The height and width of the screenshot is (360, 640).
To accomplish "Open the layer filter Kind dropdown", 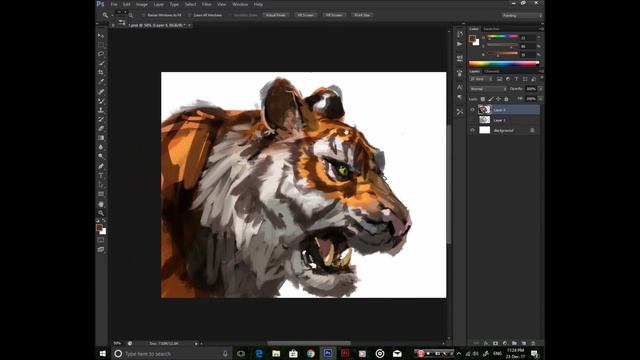I will pyautogui.click(x=481, y=79).
